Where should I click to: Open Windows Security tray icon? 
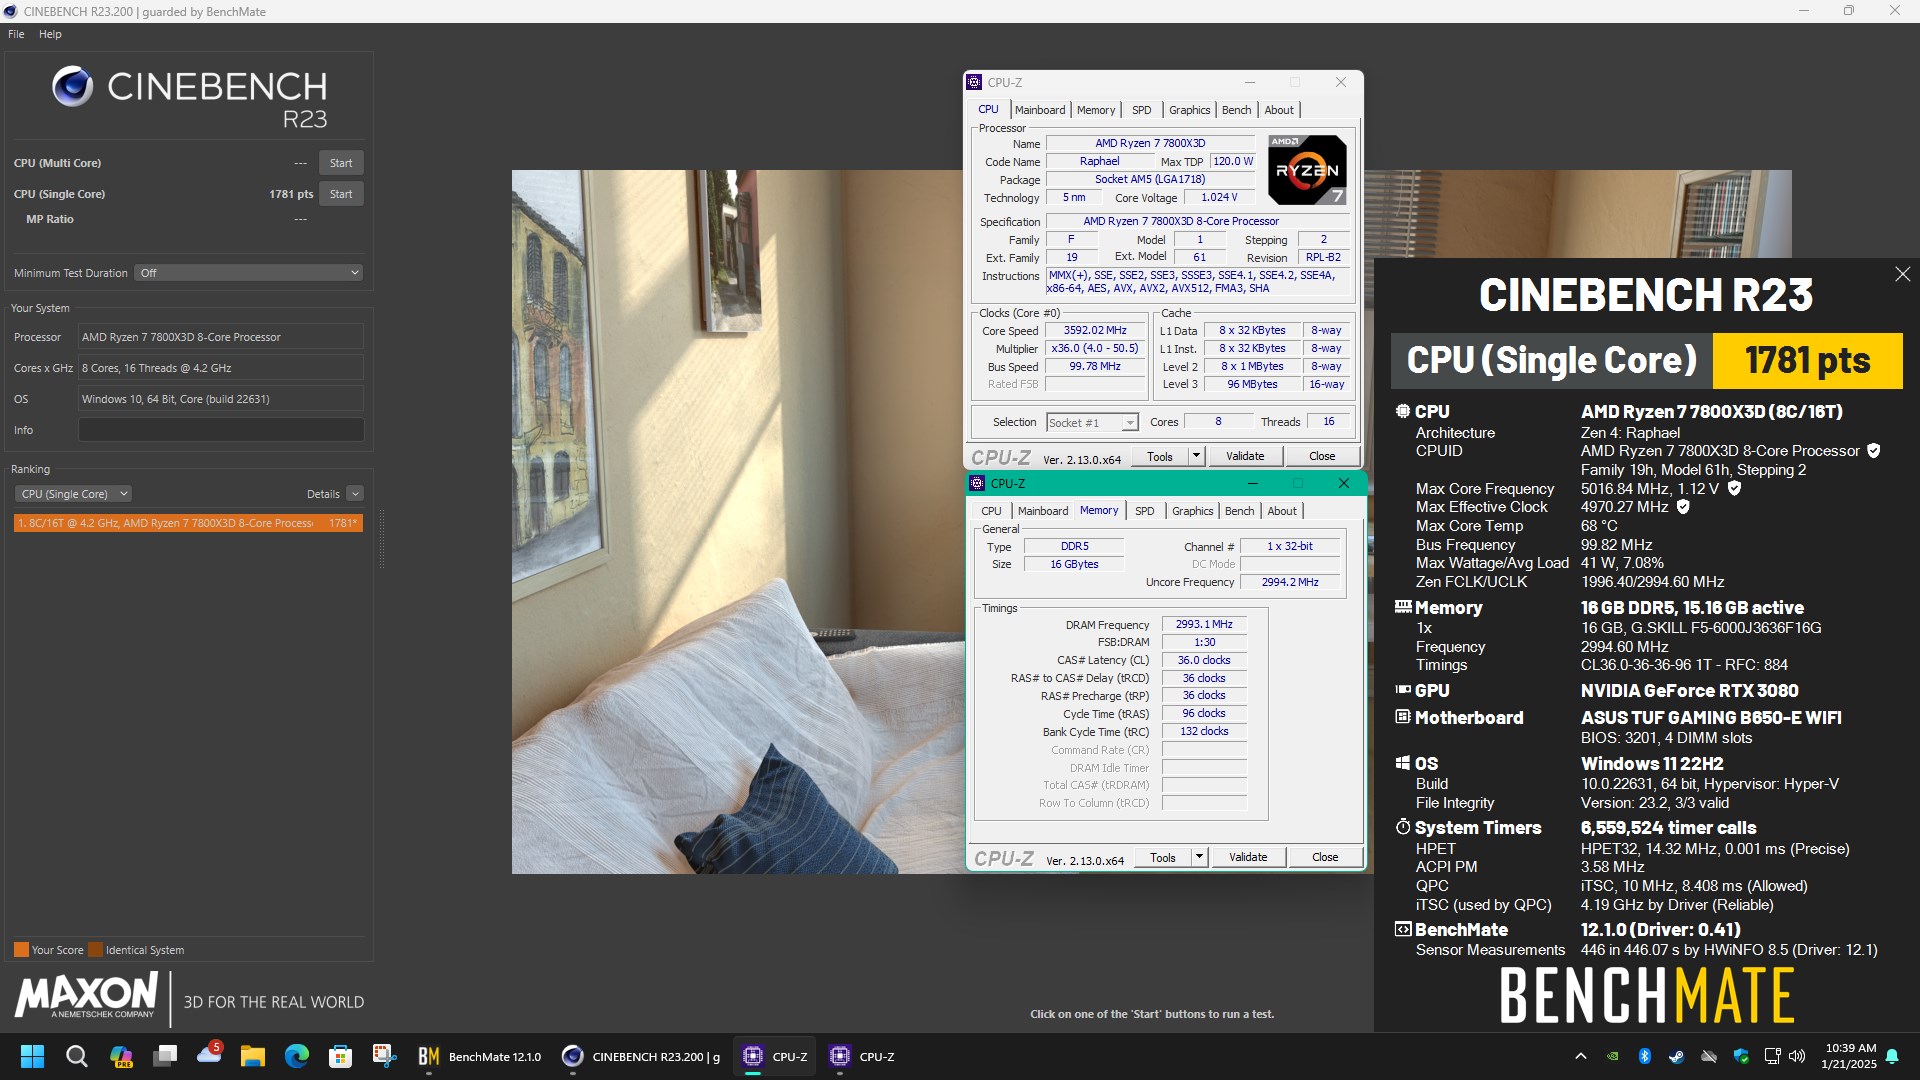pos(1741,1056)
